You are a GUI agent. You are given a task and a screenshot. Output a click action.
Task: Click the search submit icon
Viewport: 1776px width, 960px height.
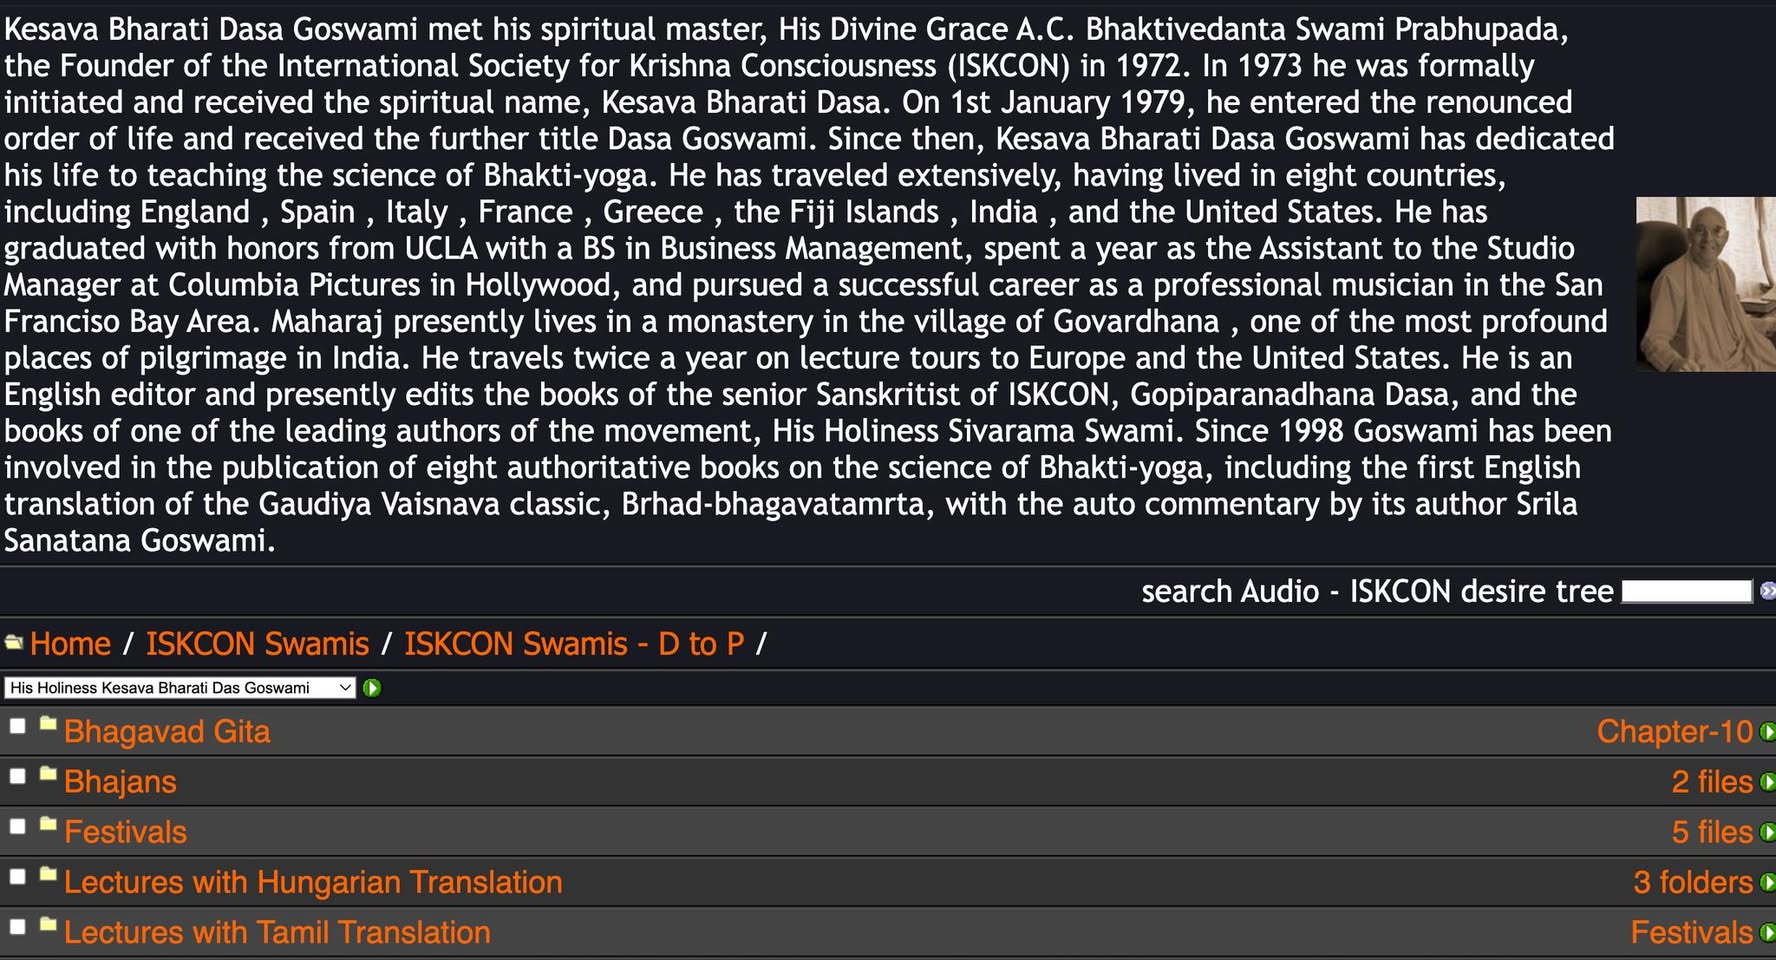click(1767, 591)
